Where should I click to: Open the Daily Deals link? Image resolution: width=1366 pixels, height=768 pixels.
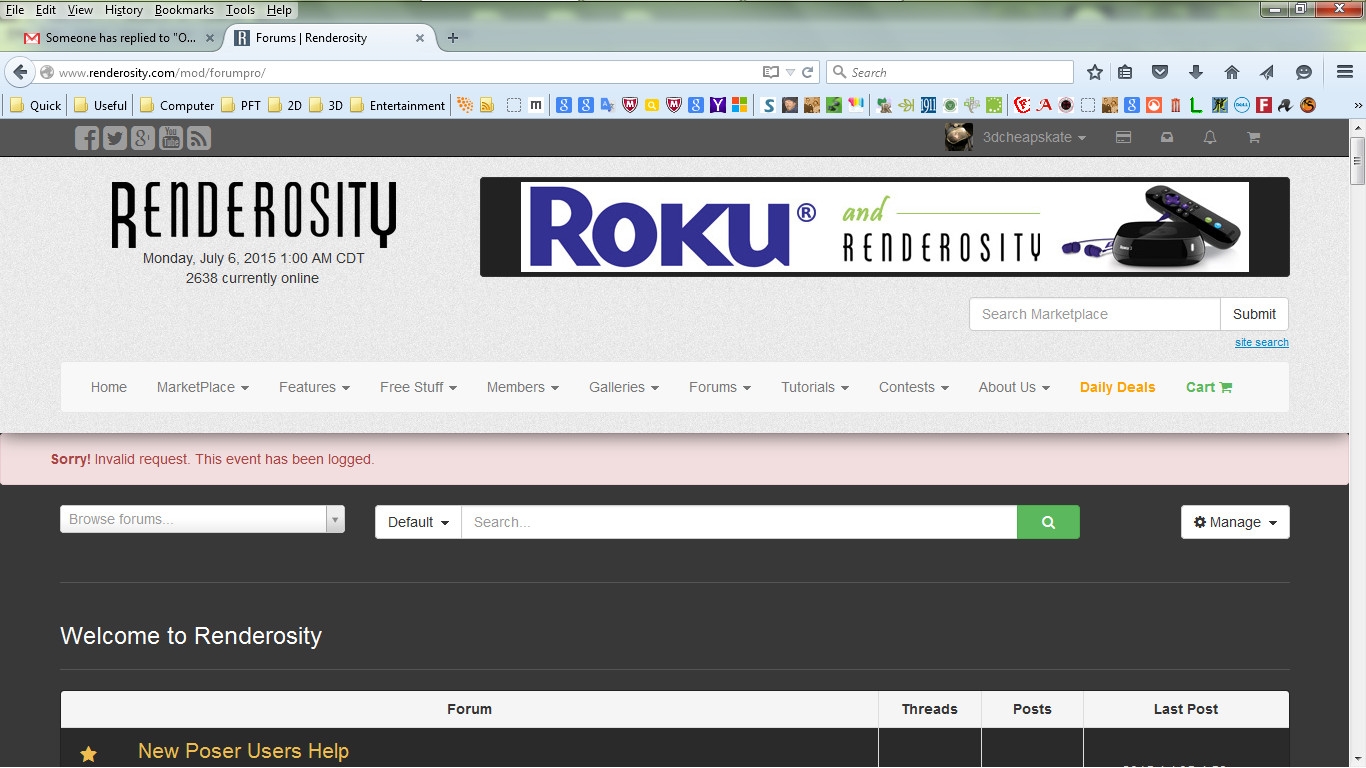pyautogui.click(x=1117, y=387)
